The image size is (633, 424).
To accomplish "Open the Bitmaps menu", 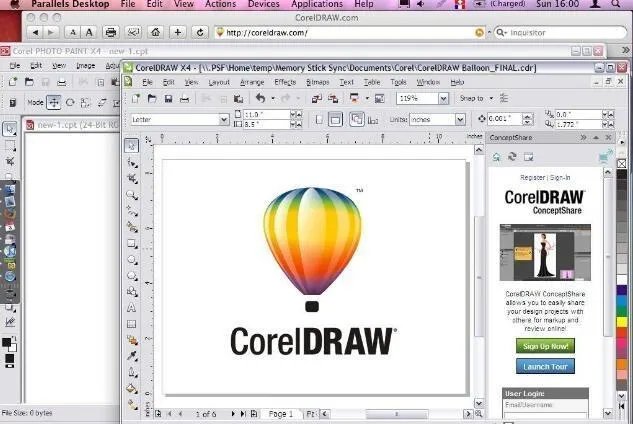I will pyautogui.click(x=317, y=82).
